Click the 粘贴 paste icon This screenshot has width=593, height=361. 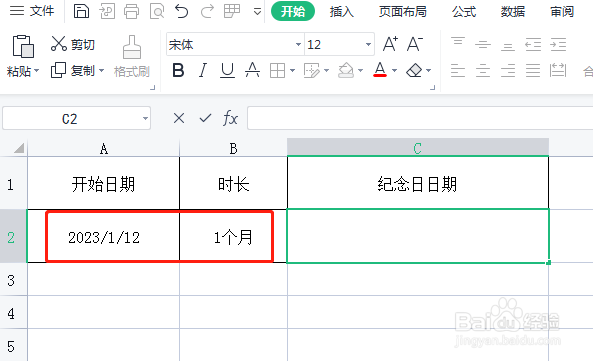(23, 47)
